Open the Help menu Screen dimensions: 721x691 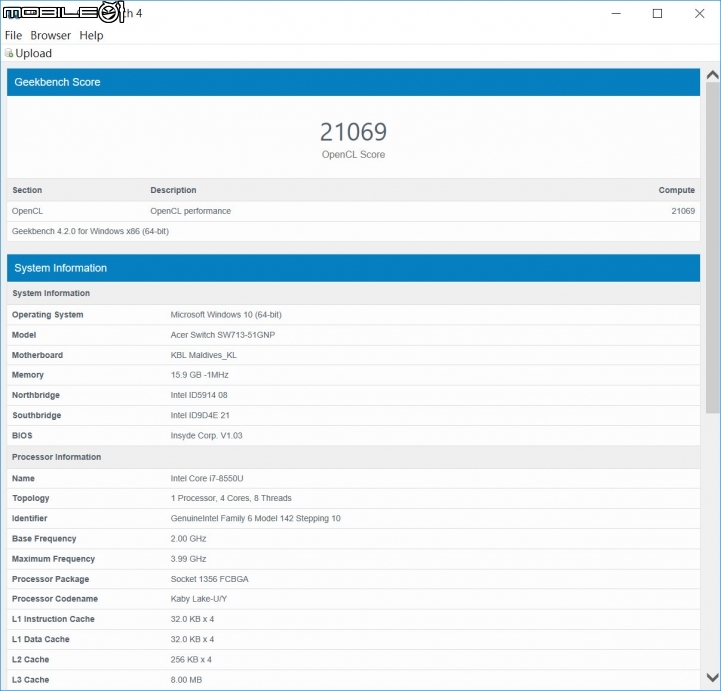[x=91, y=35]
